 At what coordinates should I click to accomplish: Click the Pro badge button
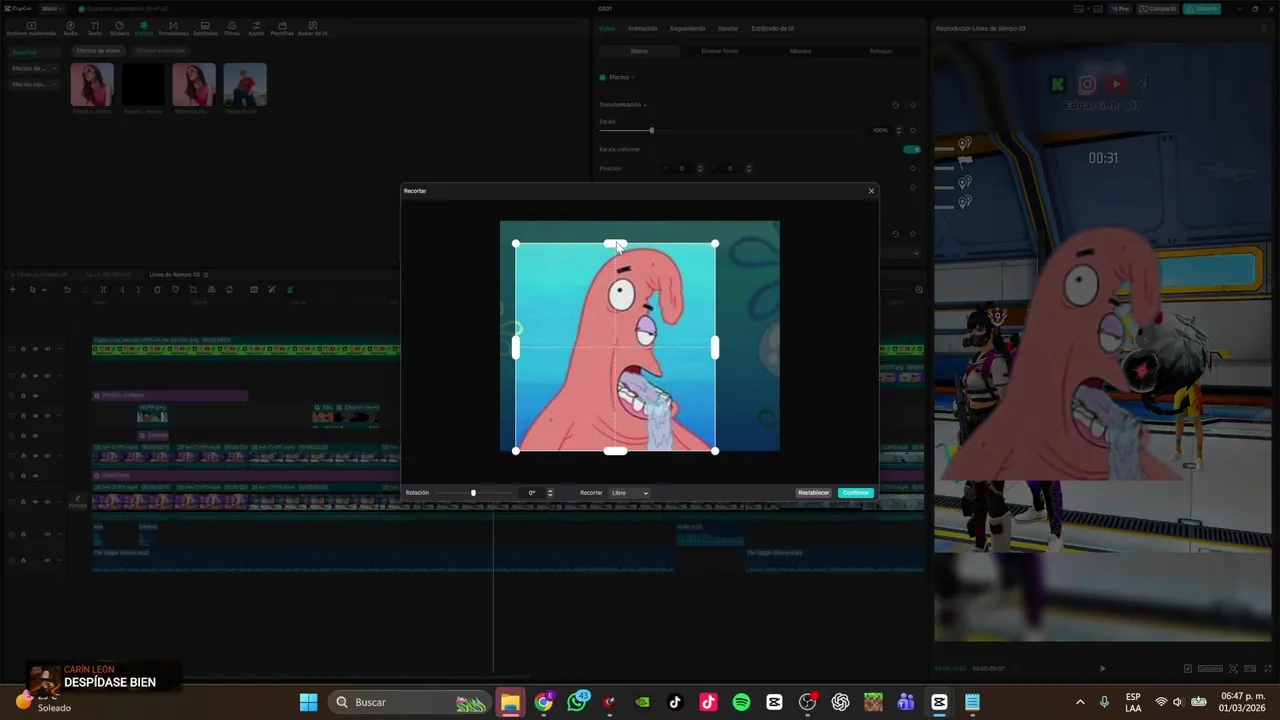pyautogui.click(x=1119, y=9)
